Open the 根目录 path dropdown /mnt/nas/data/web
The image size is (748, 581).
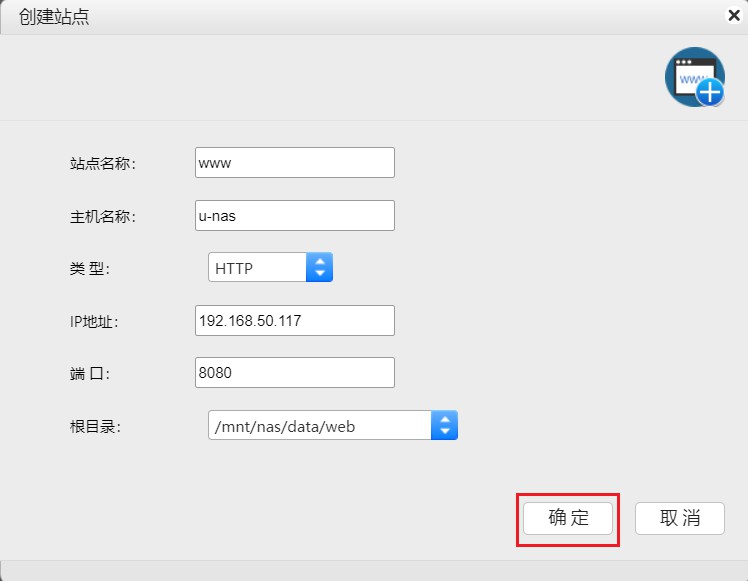pyautogui.click(x=320, y=426)
